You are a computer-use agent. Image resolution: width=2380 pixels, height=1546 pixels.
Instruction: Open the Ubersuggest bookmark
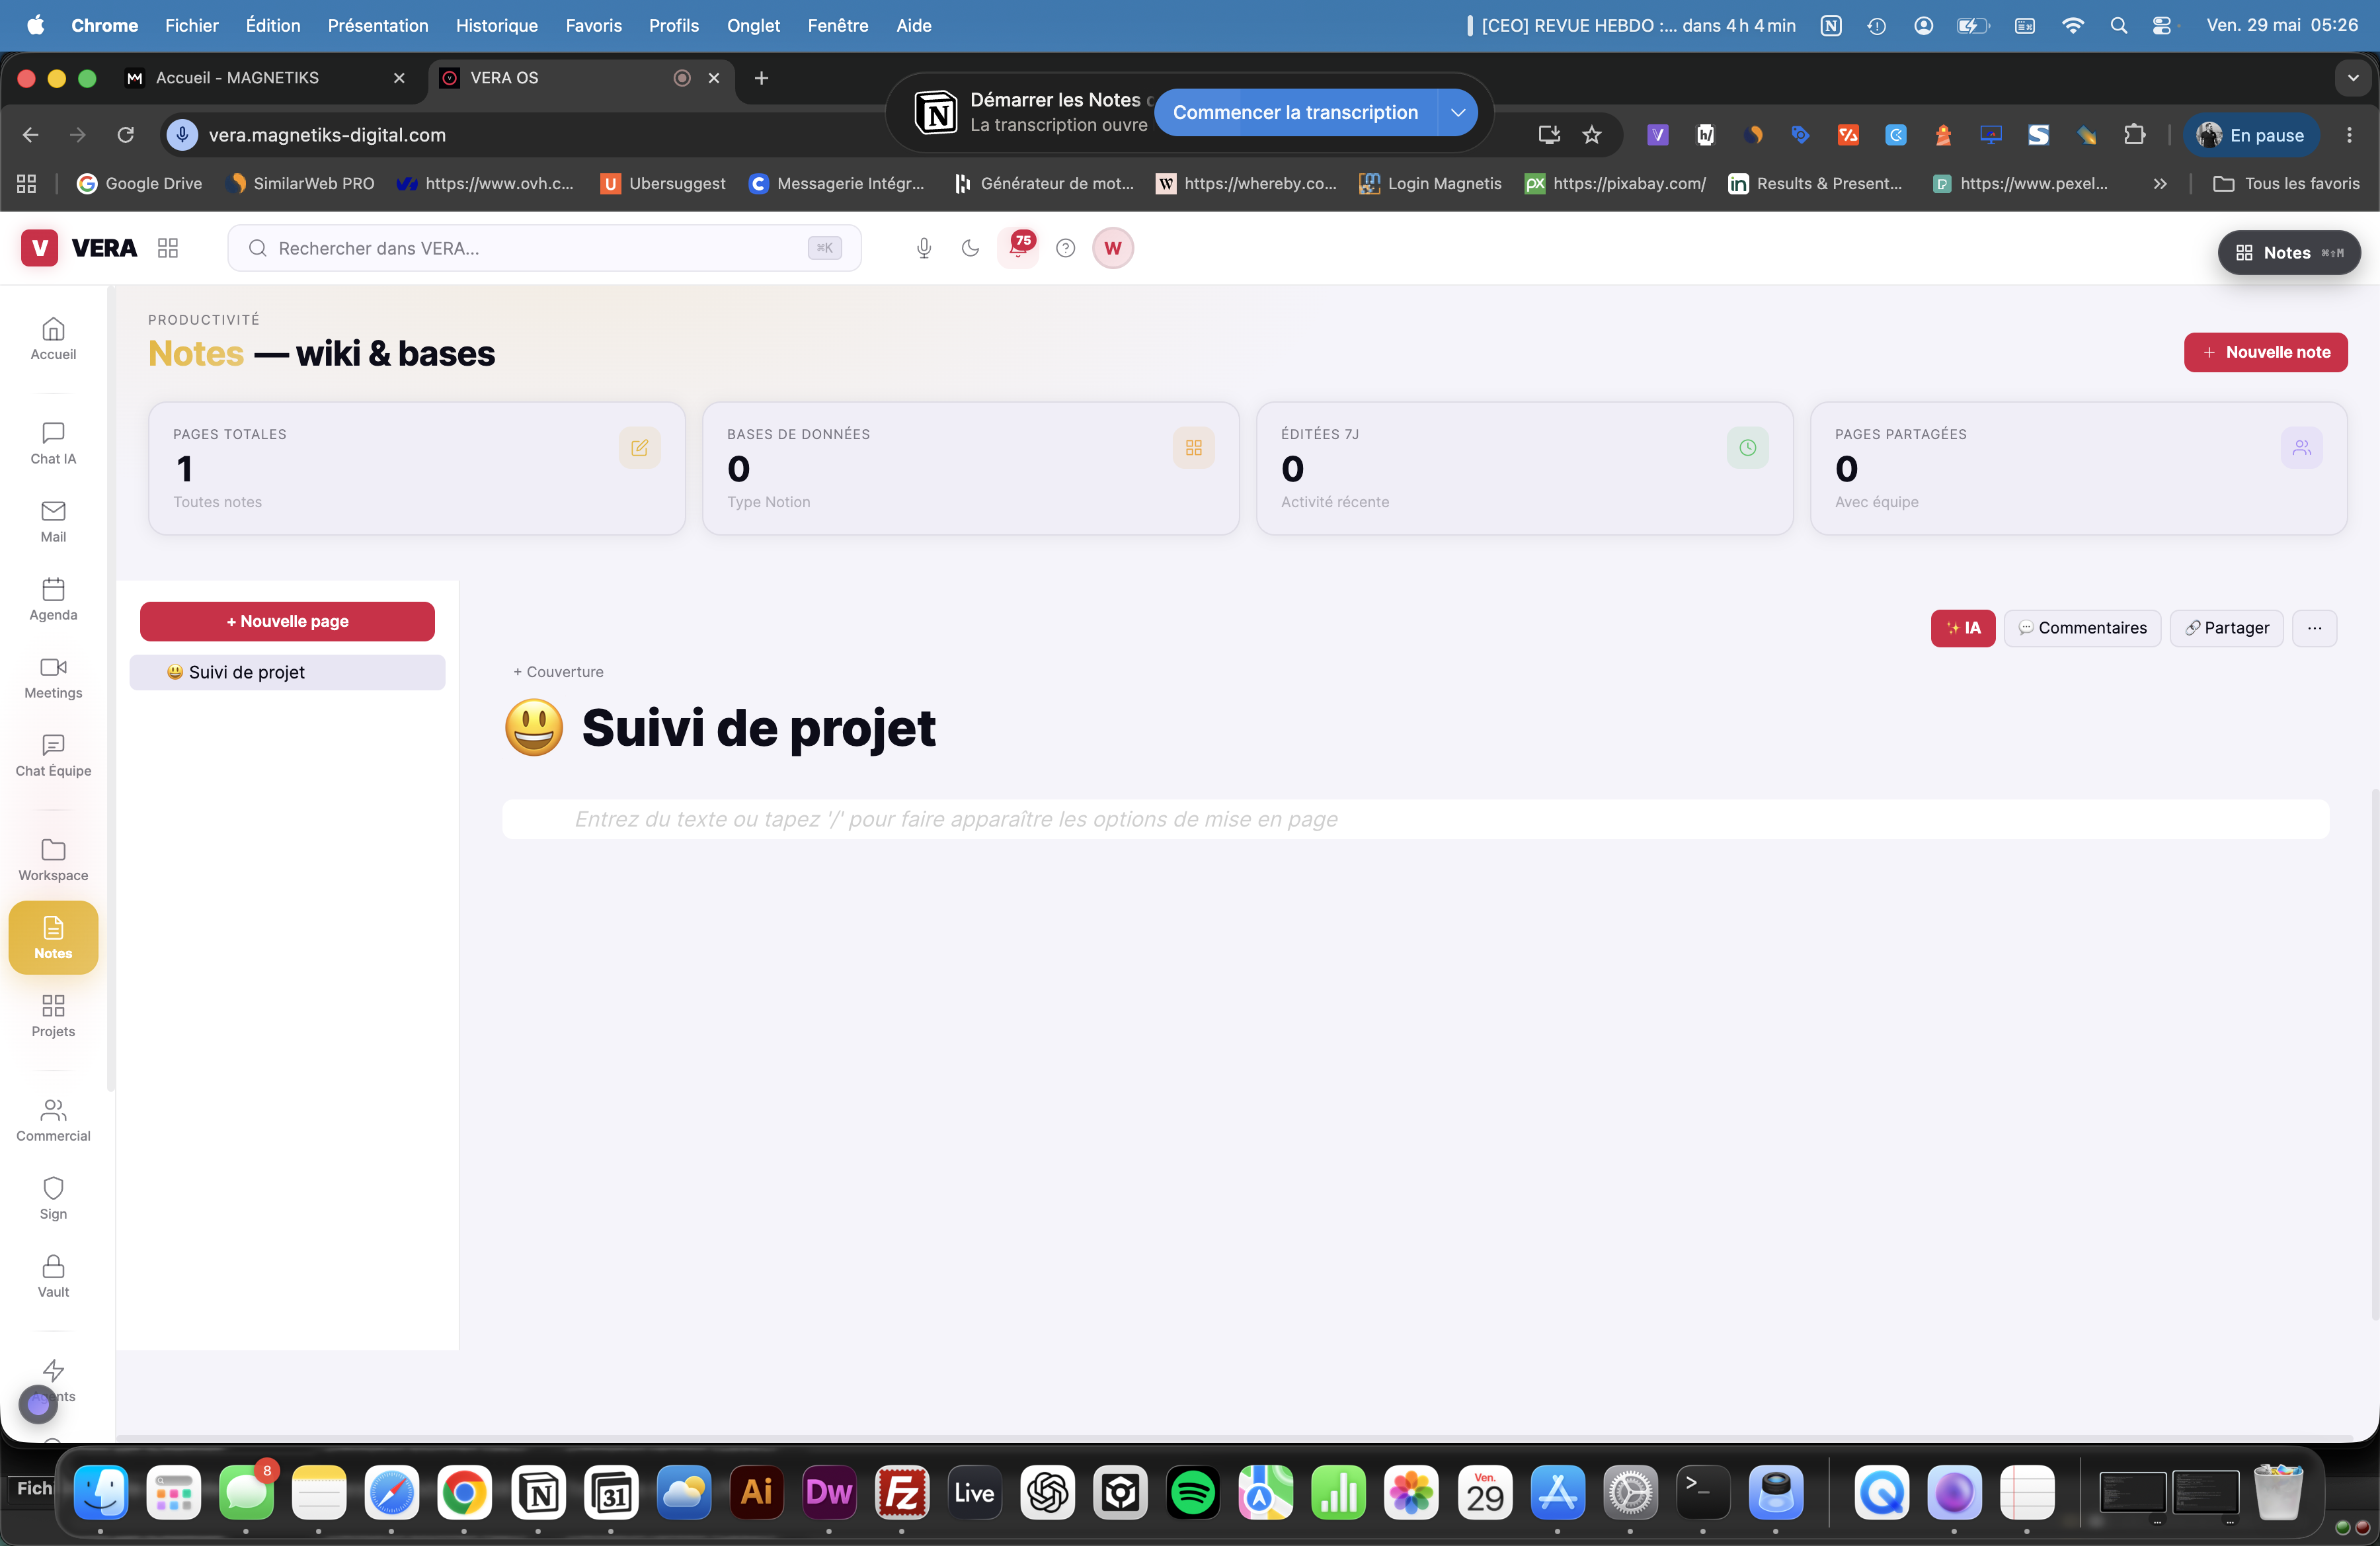point(663,184)
